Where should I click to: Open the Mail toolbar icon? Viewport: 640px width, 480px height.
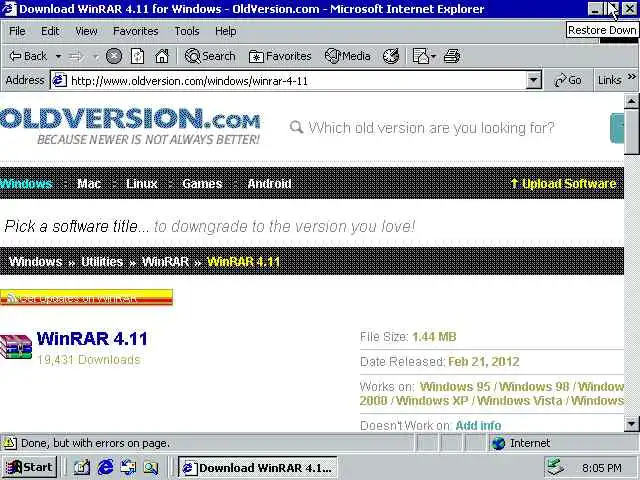pos(421,56)
